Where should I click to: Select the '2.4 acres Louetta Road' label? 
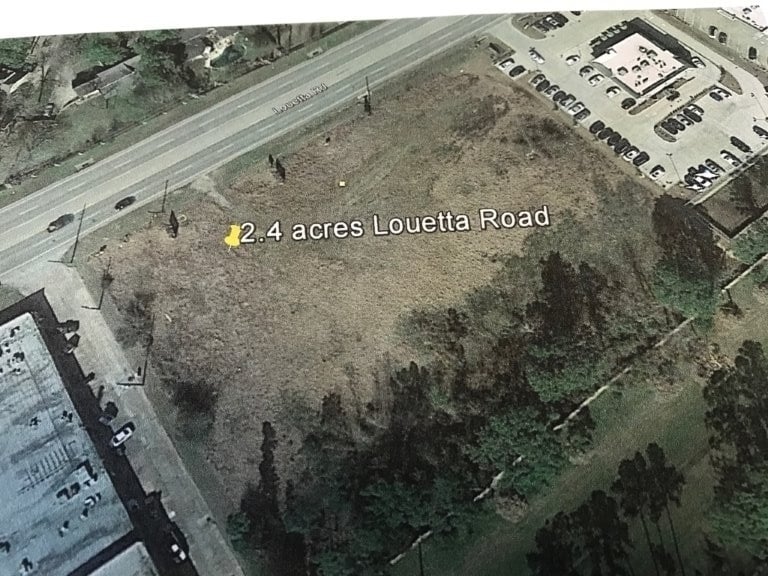pos(395,225)
